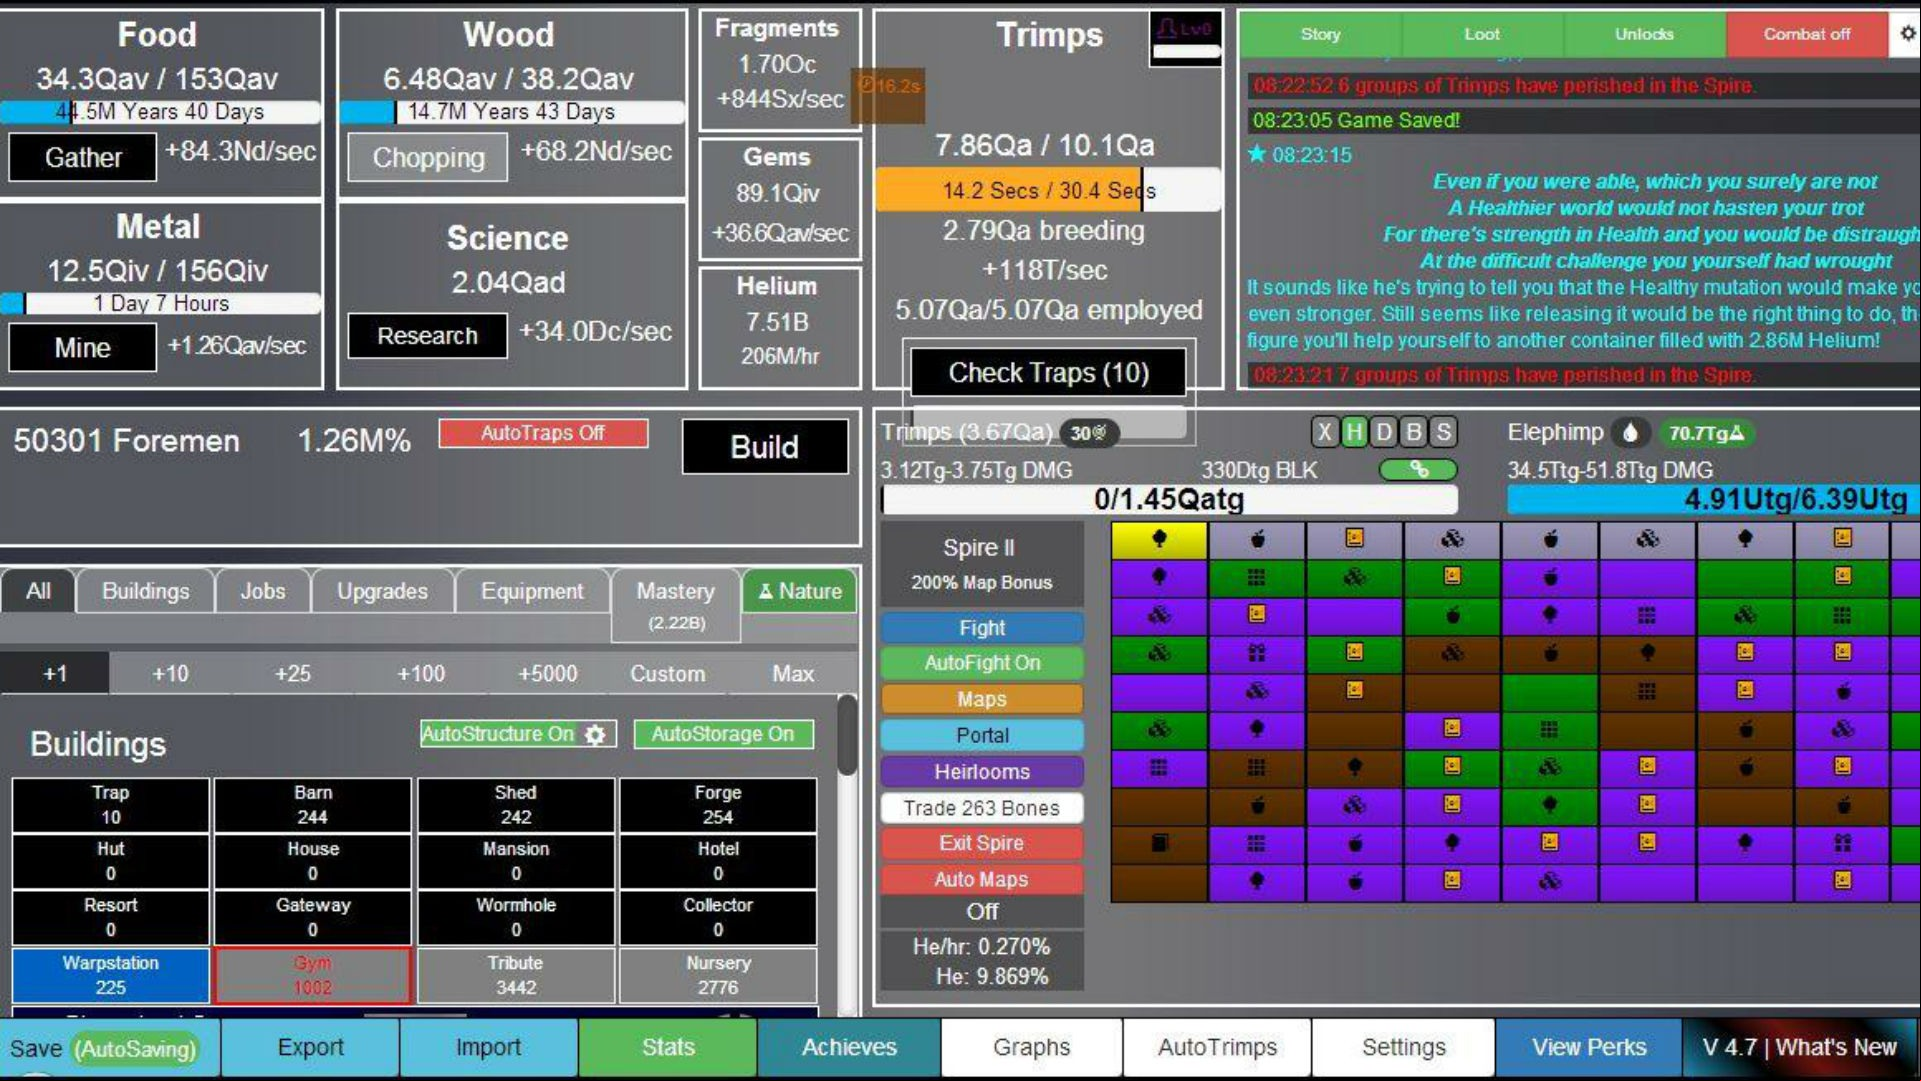
Task: Buy a Warpstation building
Action: [x=111, y=975]
